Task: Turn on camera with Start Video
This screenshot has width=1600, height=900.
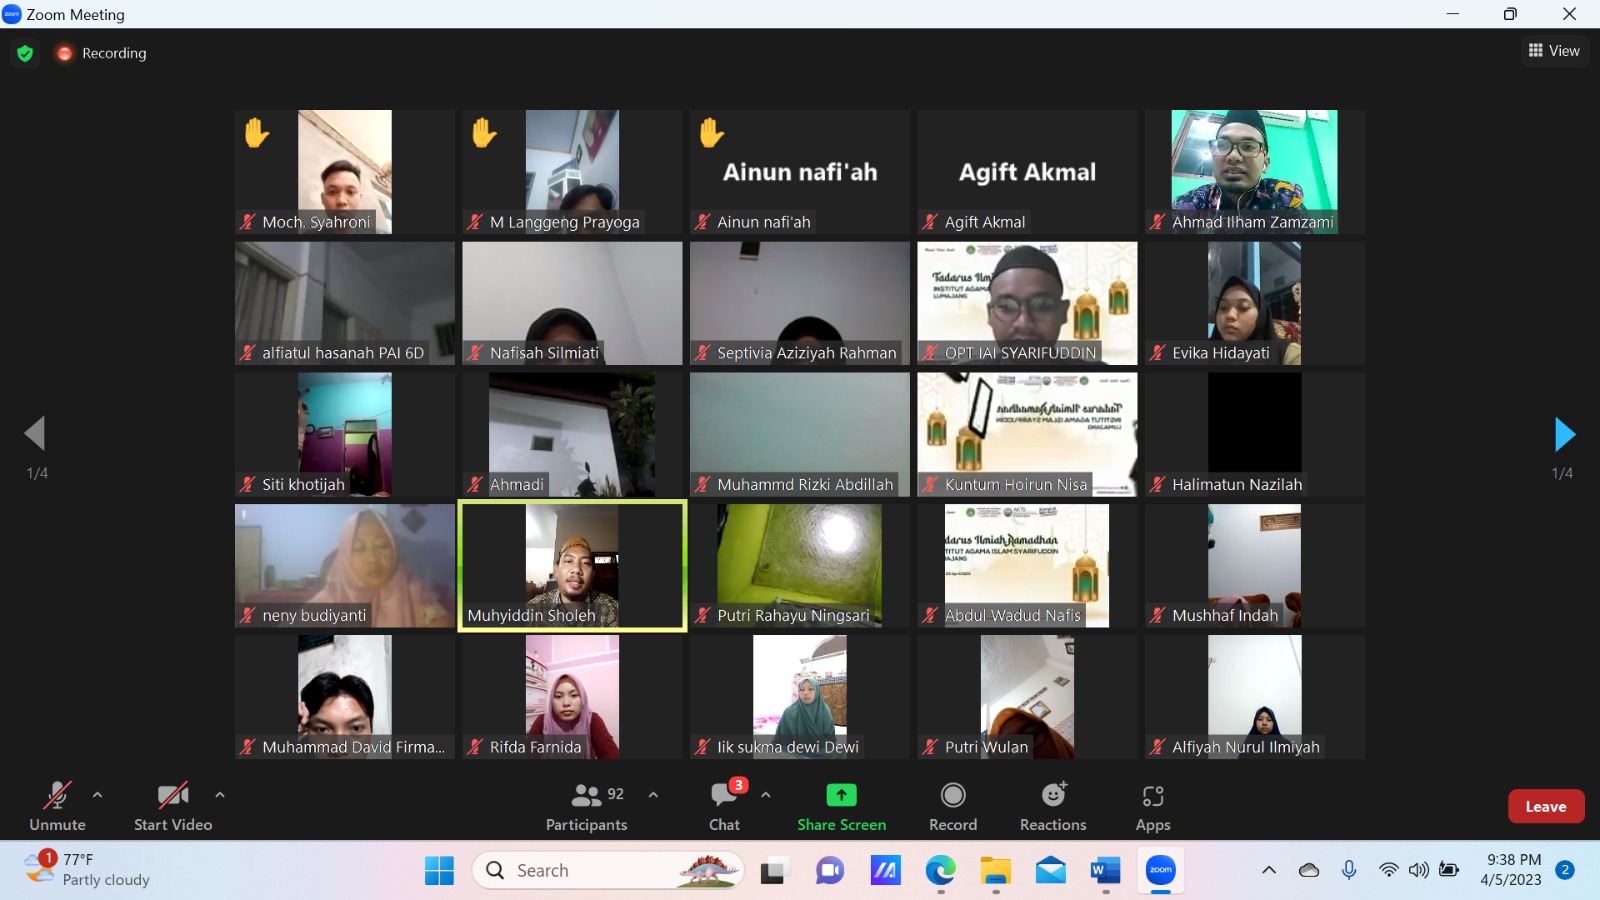Action: pos(173,806)
